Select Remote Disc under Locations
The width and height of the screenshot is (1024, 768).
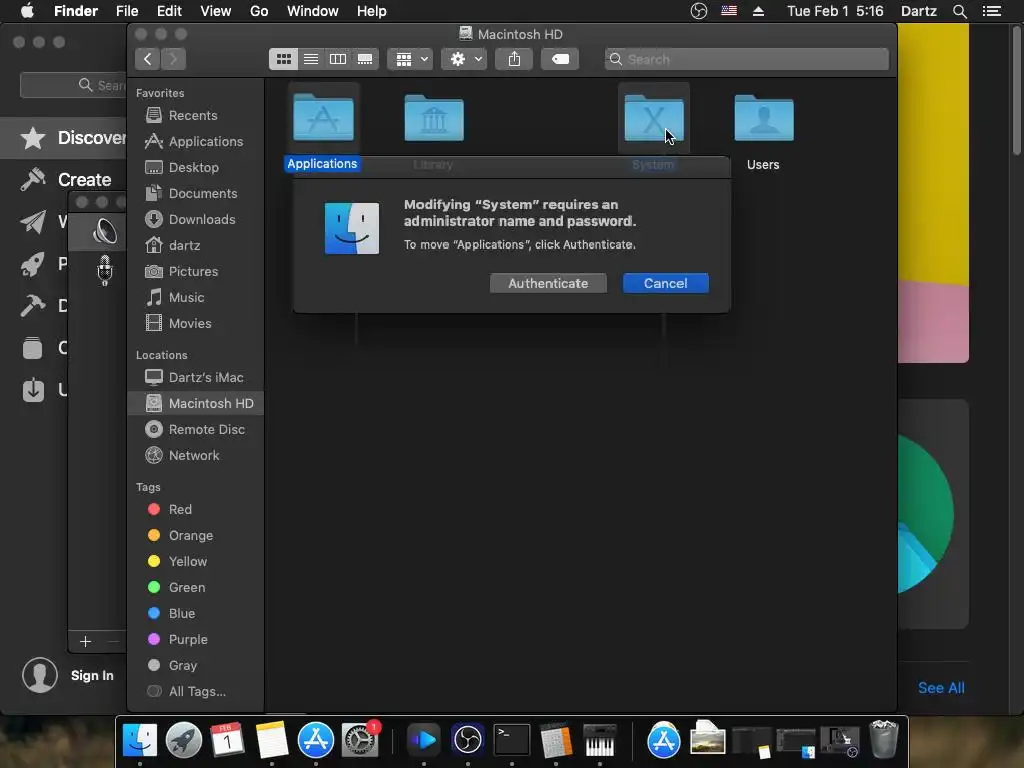pyautogui.click(x=196, y=430)
